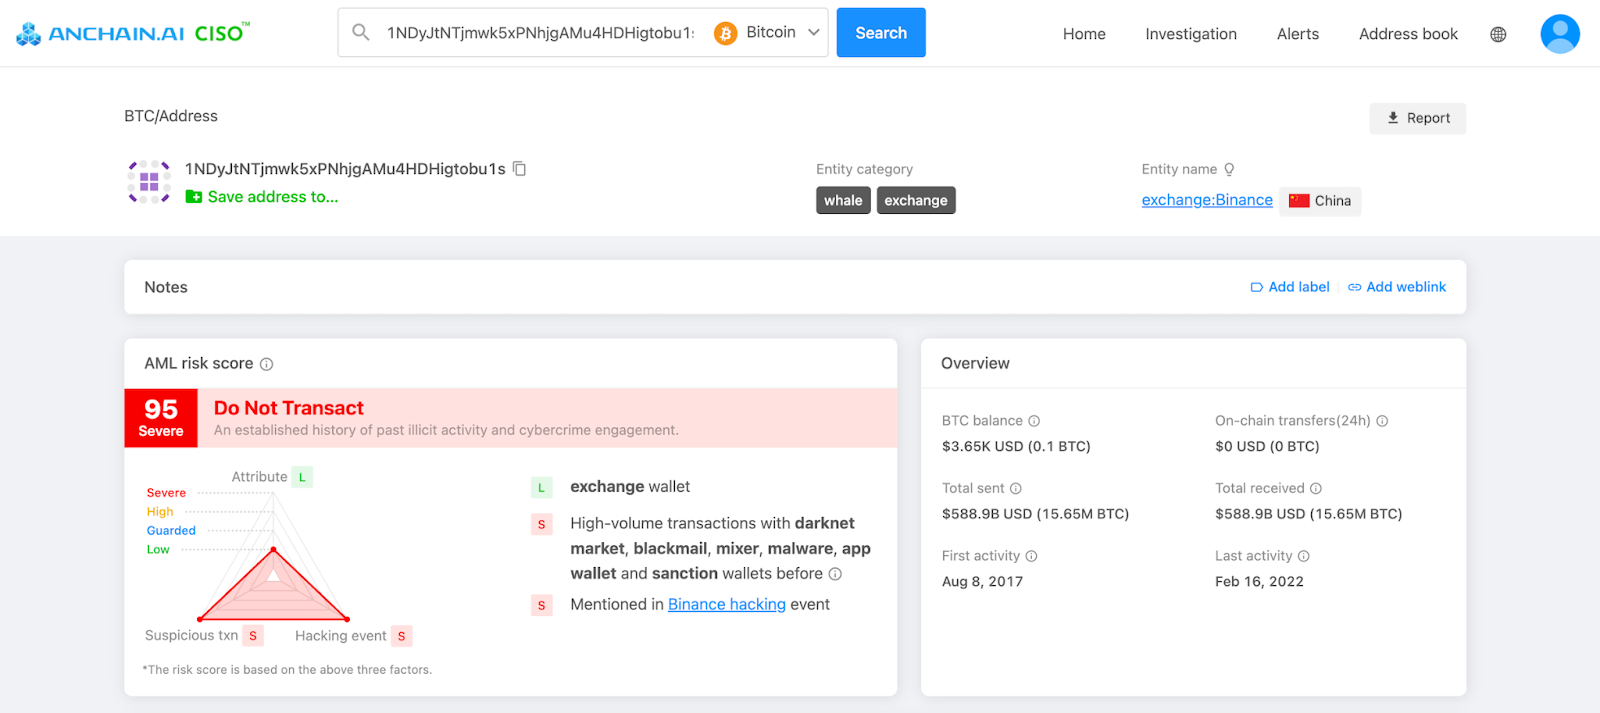Click Save address to... link
Image resolution: width=1600 pixels, height=713 pixels.
tap(273, 197)
